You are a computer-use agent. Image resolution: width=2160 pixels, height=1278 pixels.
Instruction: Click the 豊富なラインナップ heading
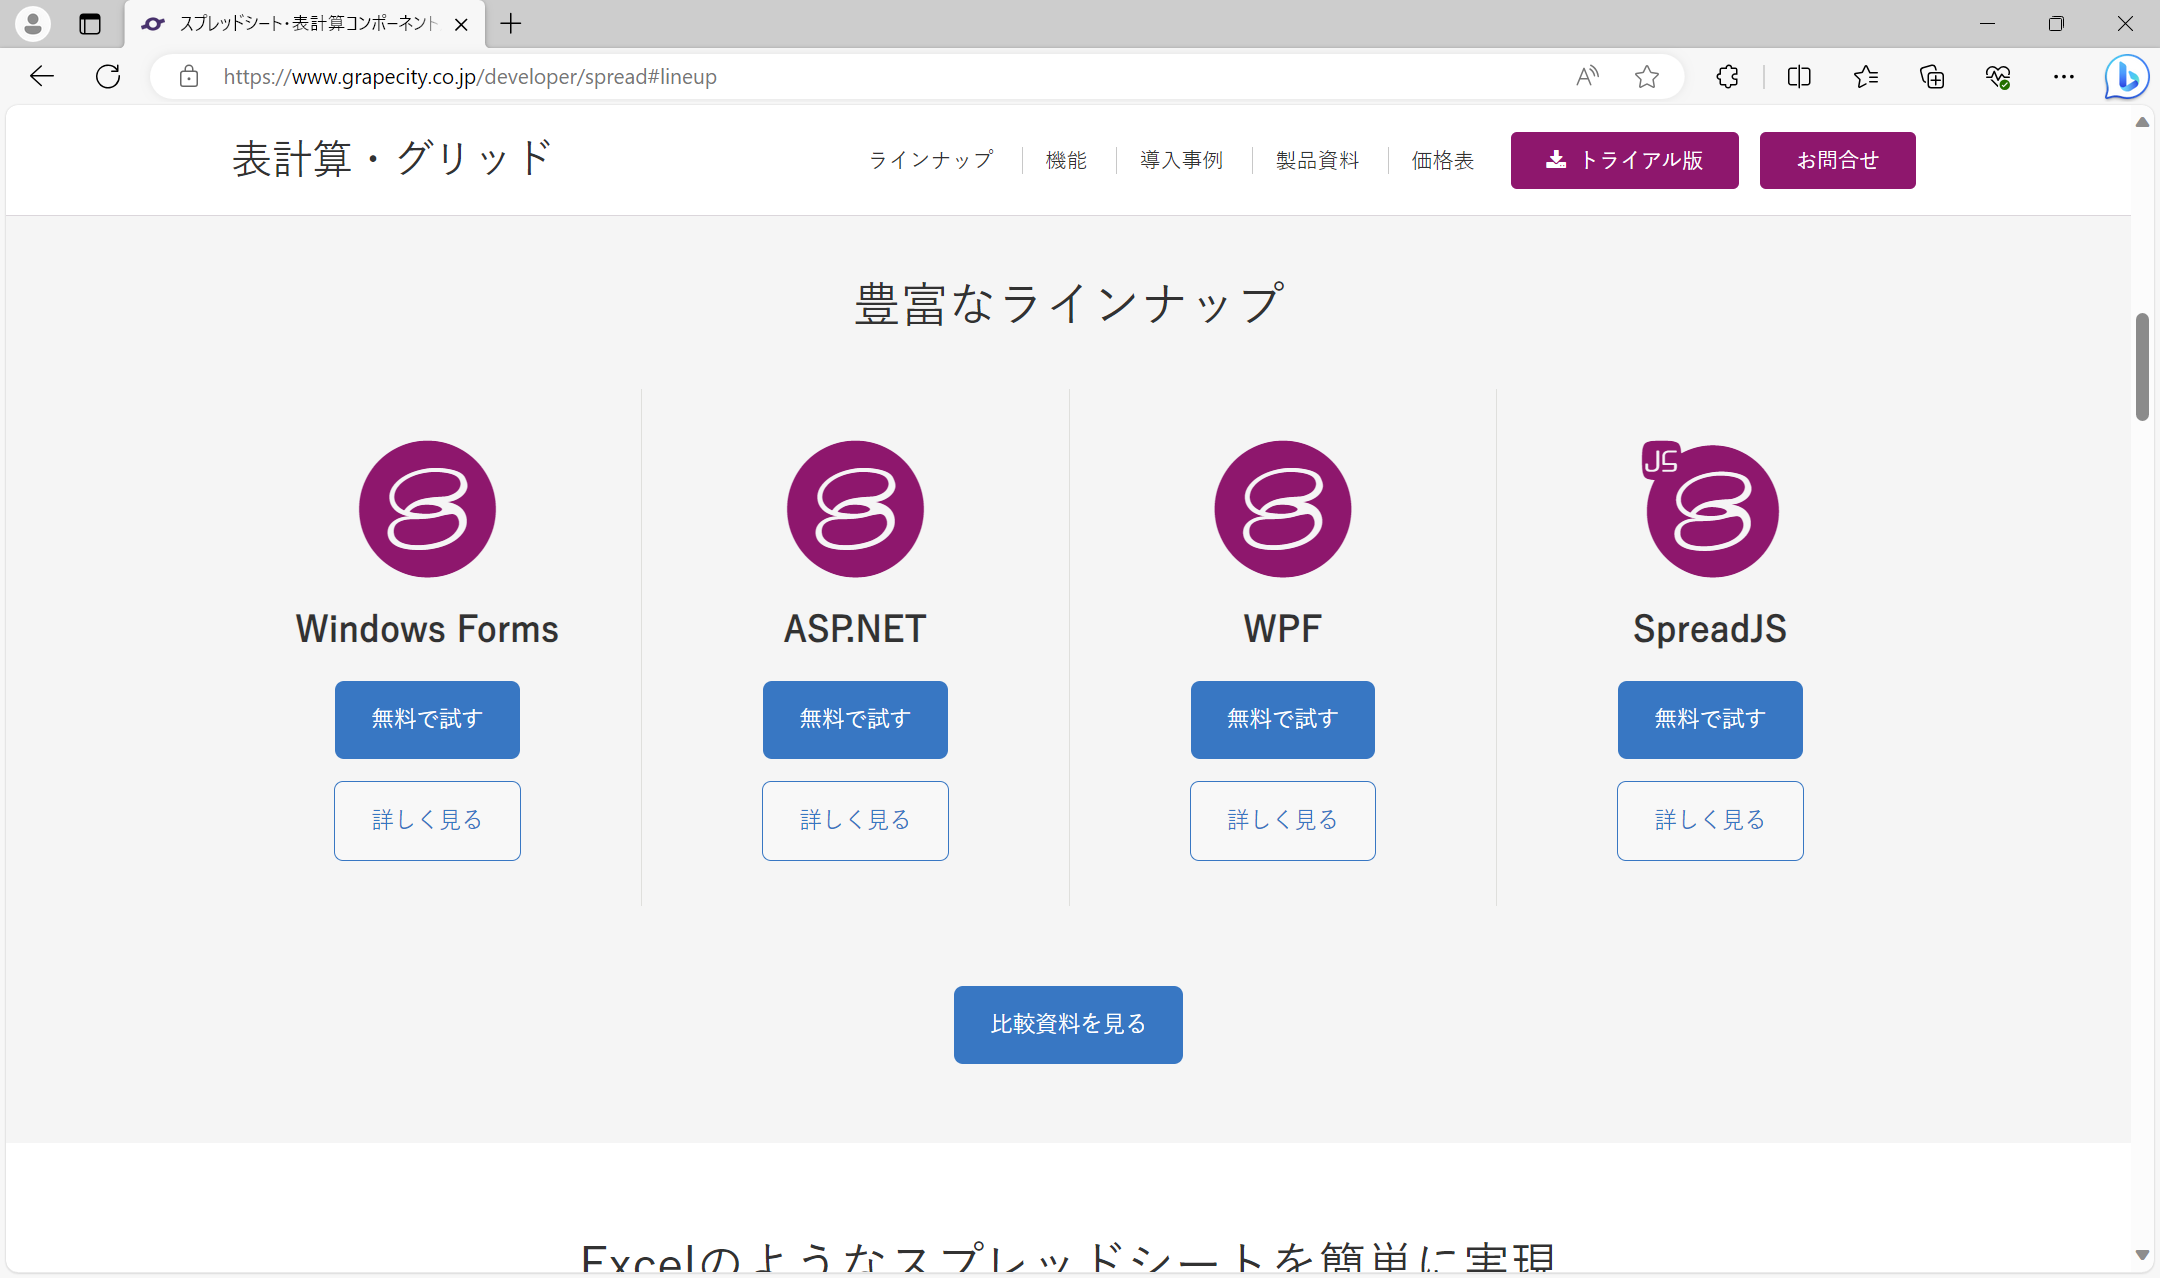click(1068, 304)
